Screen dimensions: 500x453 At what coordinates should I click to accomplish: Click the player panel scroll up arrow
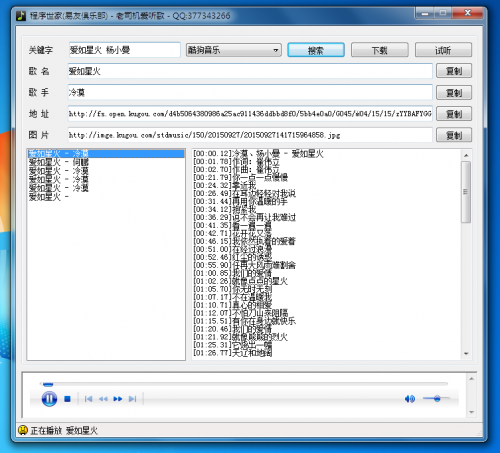[x=471, y=379]
